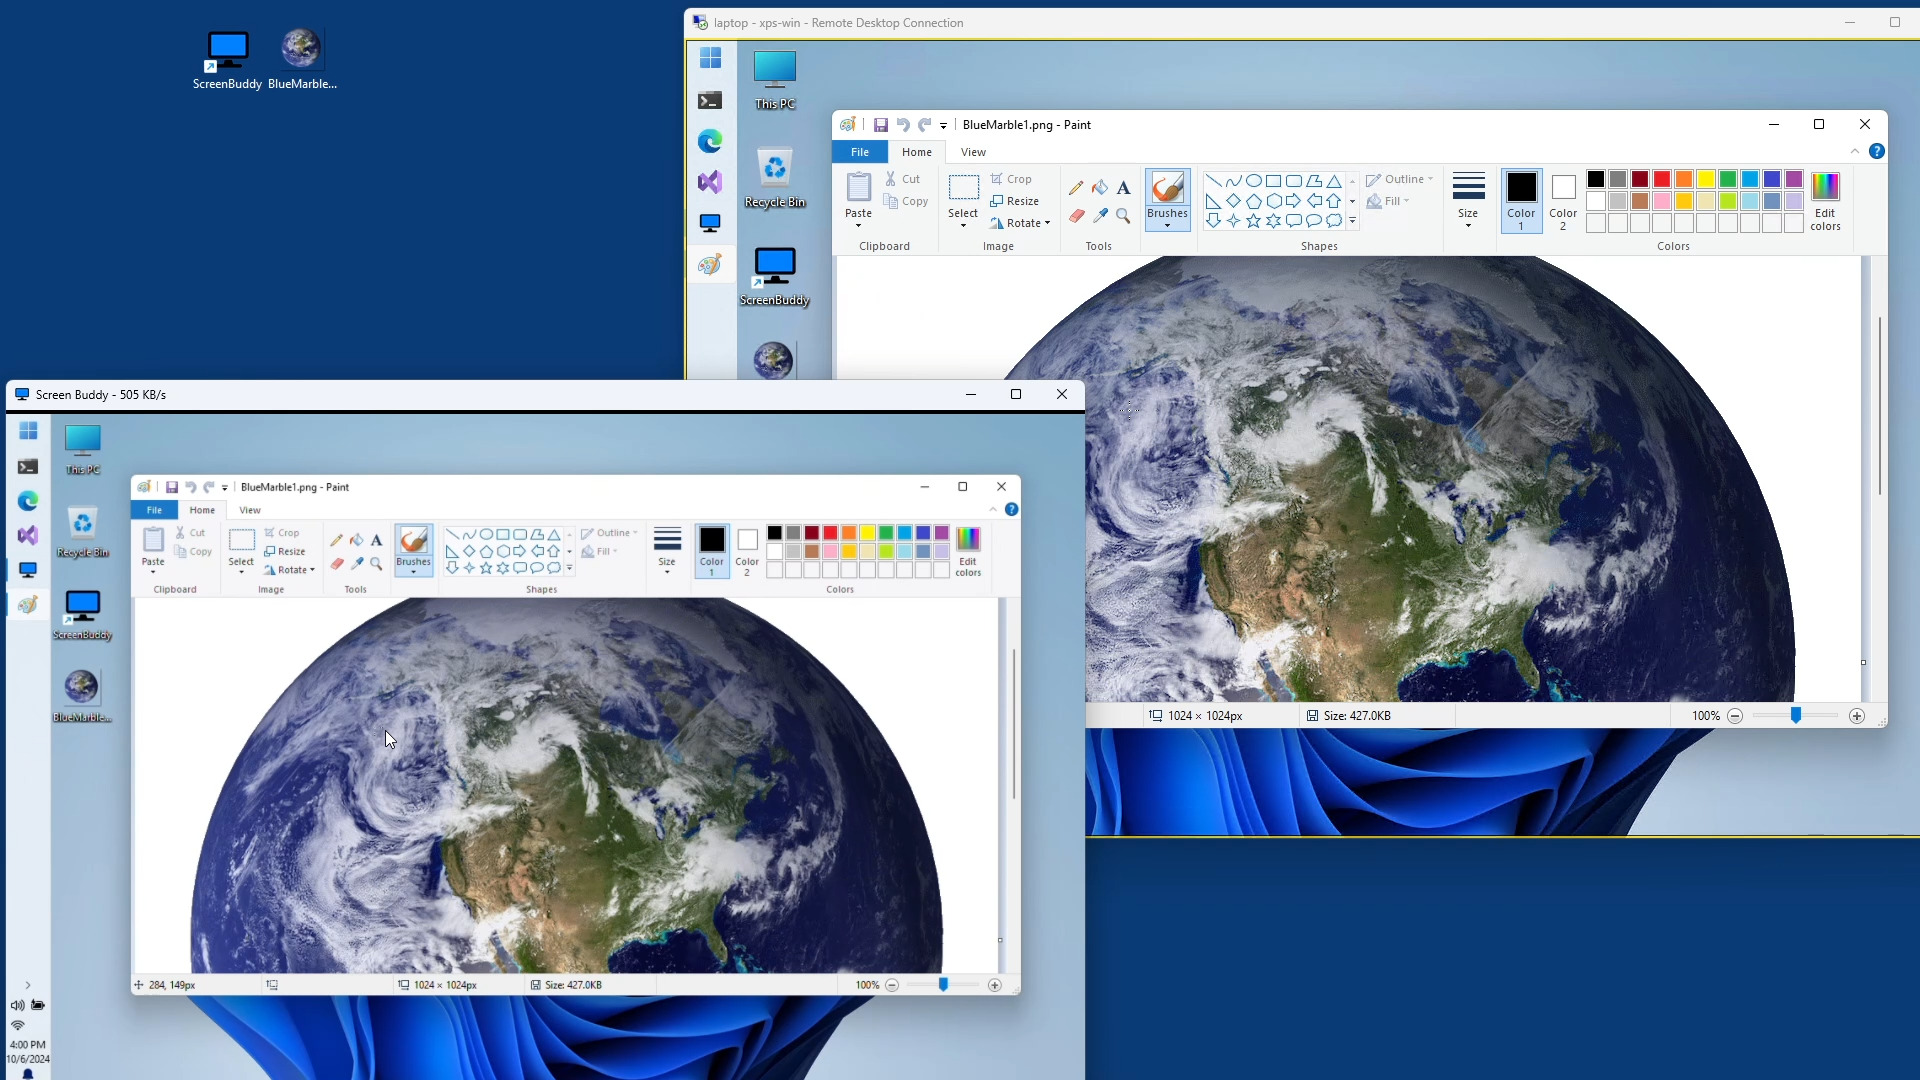Open ScreenBuddy shortcut on the local desktop
The height and width of the screenshot is (1080, 1920).
pyautogui.click(x=227, y=60)
